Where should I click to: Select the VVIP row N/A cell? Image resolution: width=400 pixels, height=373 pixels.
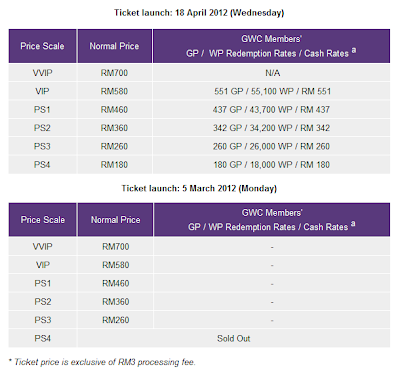[x=272, y=73]
